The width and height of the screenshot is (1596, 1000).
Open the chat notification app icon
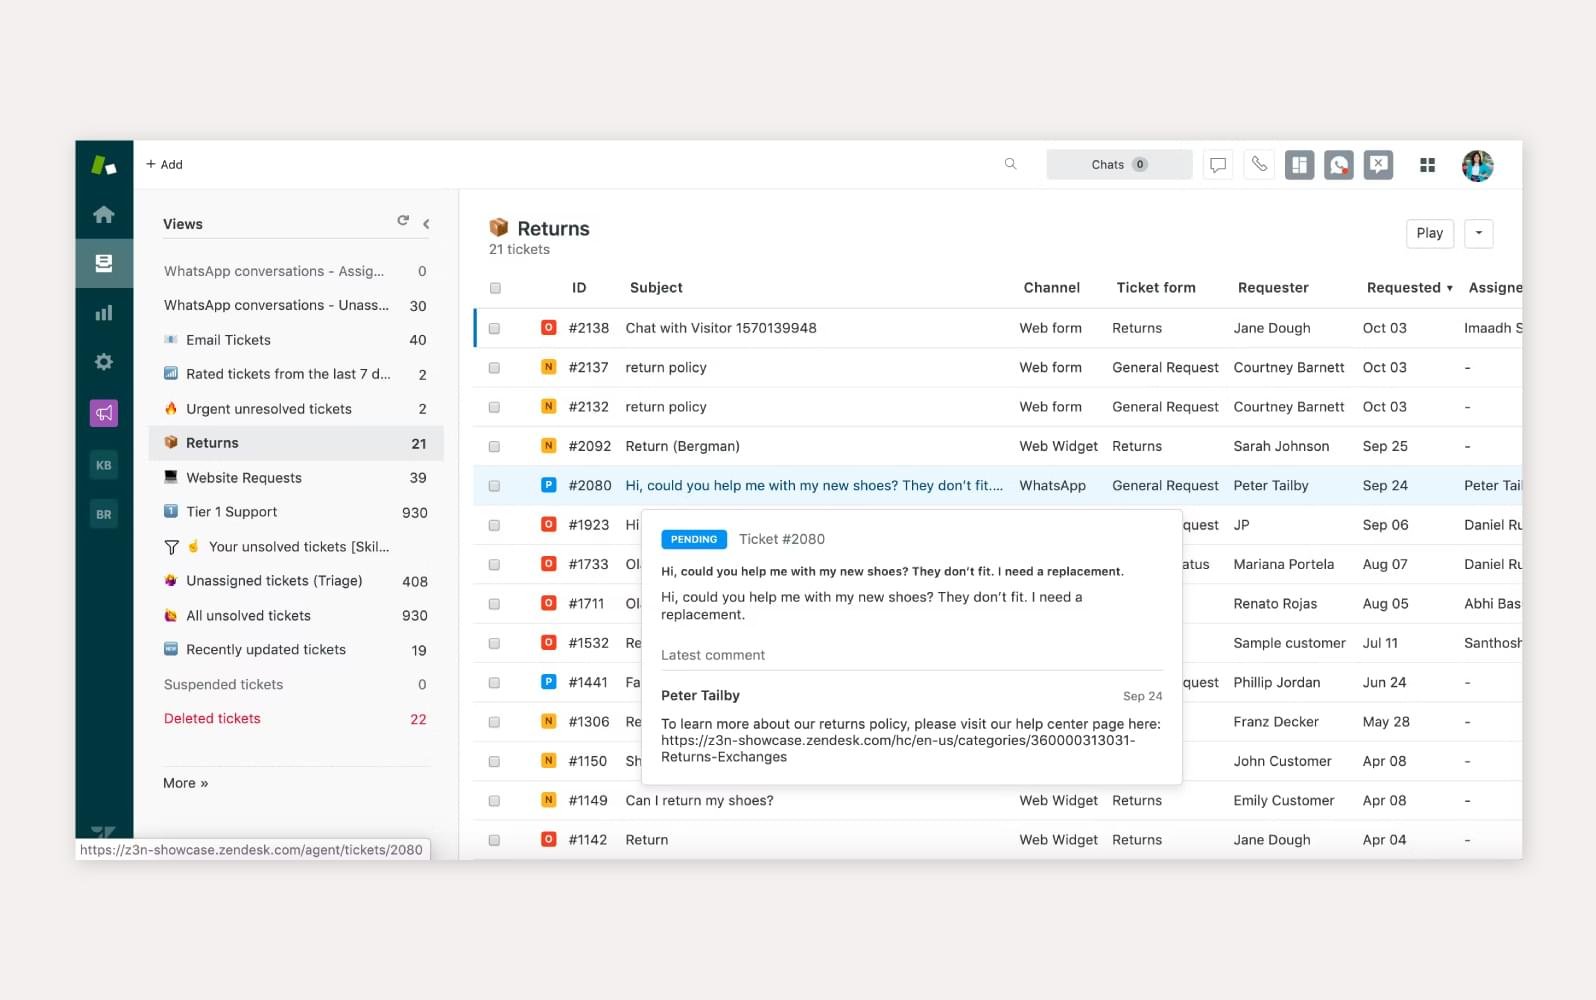[1339, 165]
